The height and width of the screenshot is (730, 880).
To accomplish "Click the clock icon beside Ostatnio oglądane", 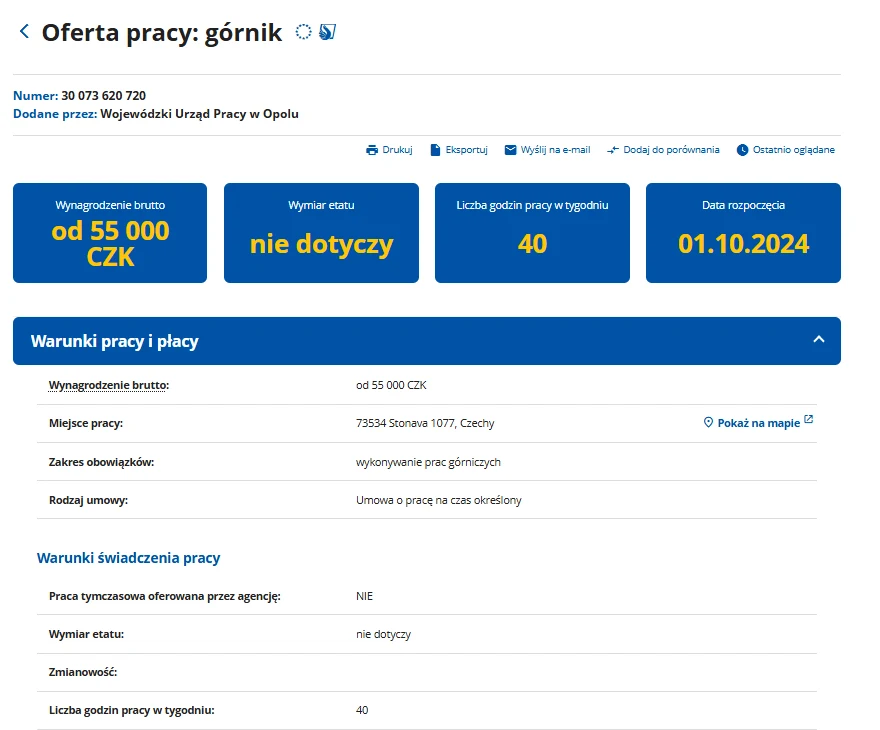I will tap(742, 149).
